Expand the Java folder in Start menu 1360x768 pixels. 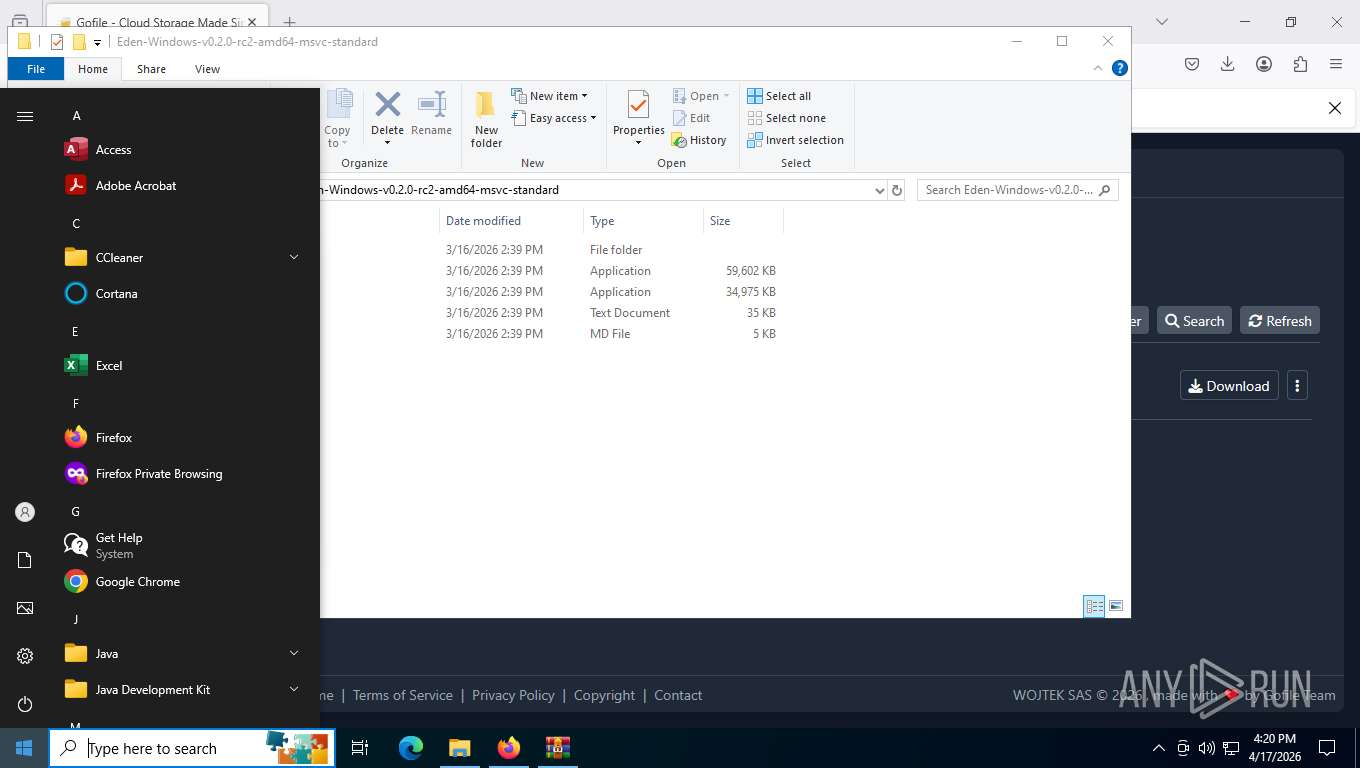pyautogui.click(x=180, y=654)
